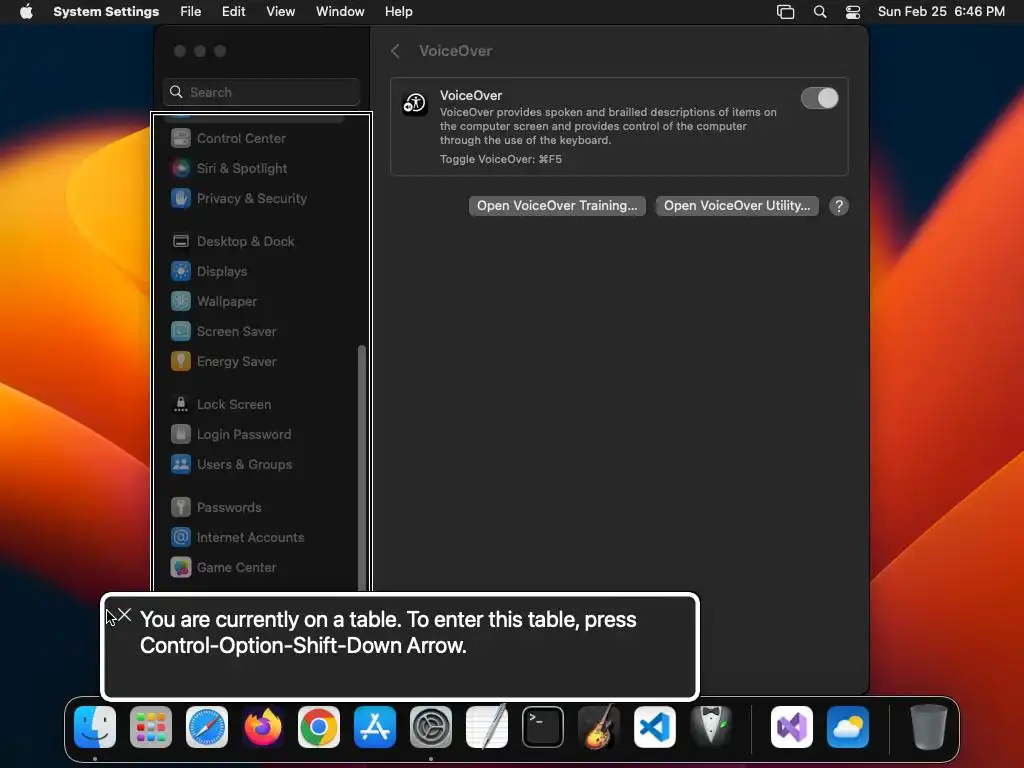Viewport: 1024px width, 768px height.
Task: Select Passwords key icon in sidebar
Action: 181,508
